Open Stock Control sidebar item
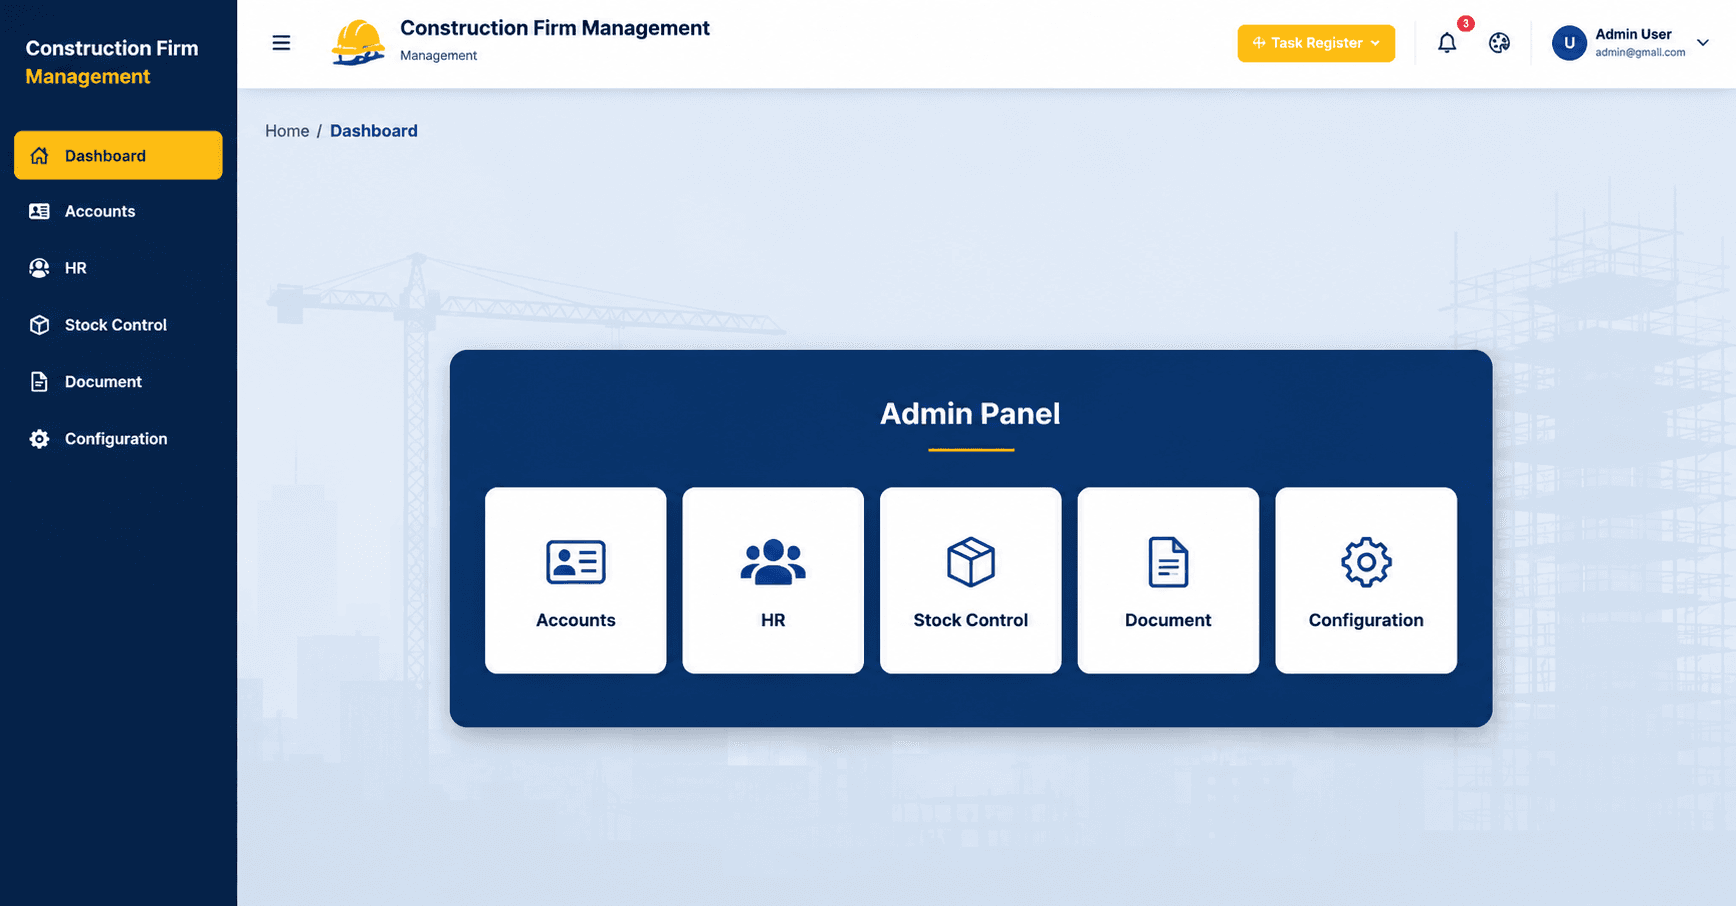 pos(118,325)
